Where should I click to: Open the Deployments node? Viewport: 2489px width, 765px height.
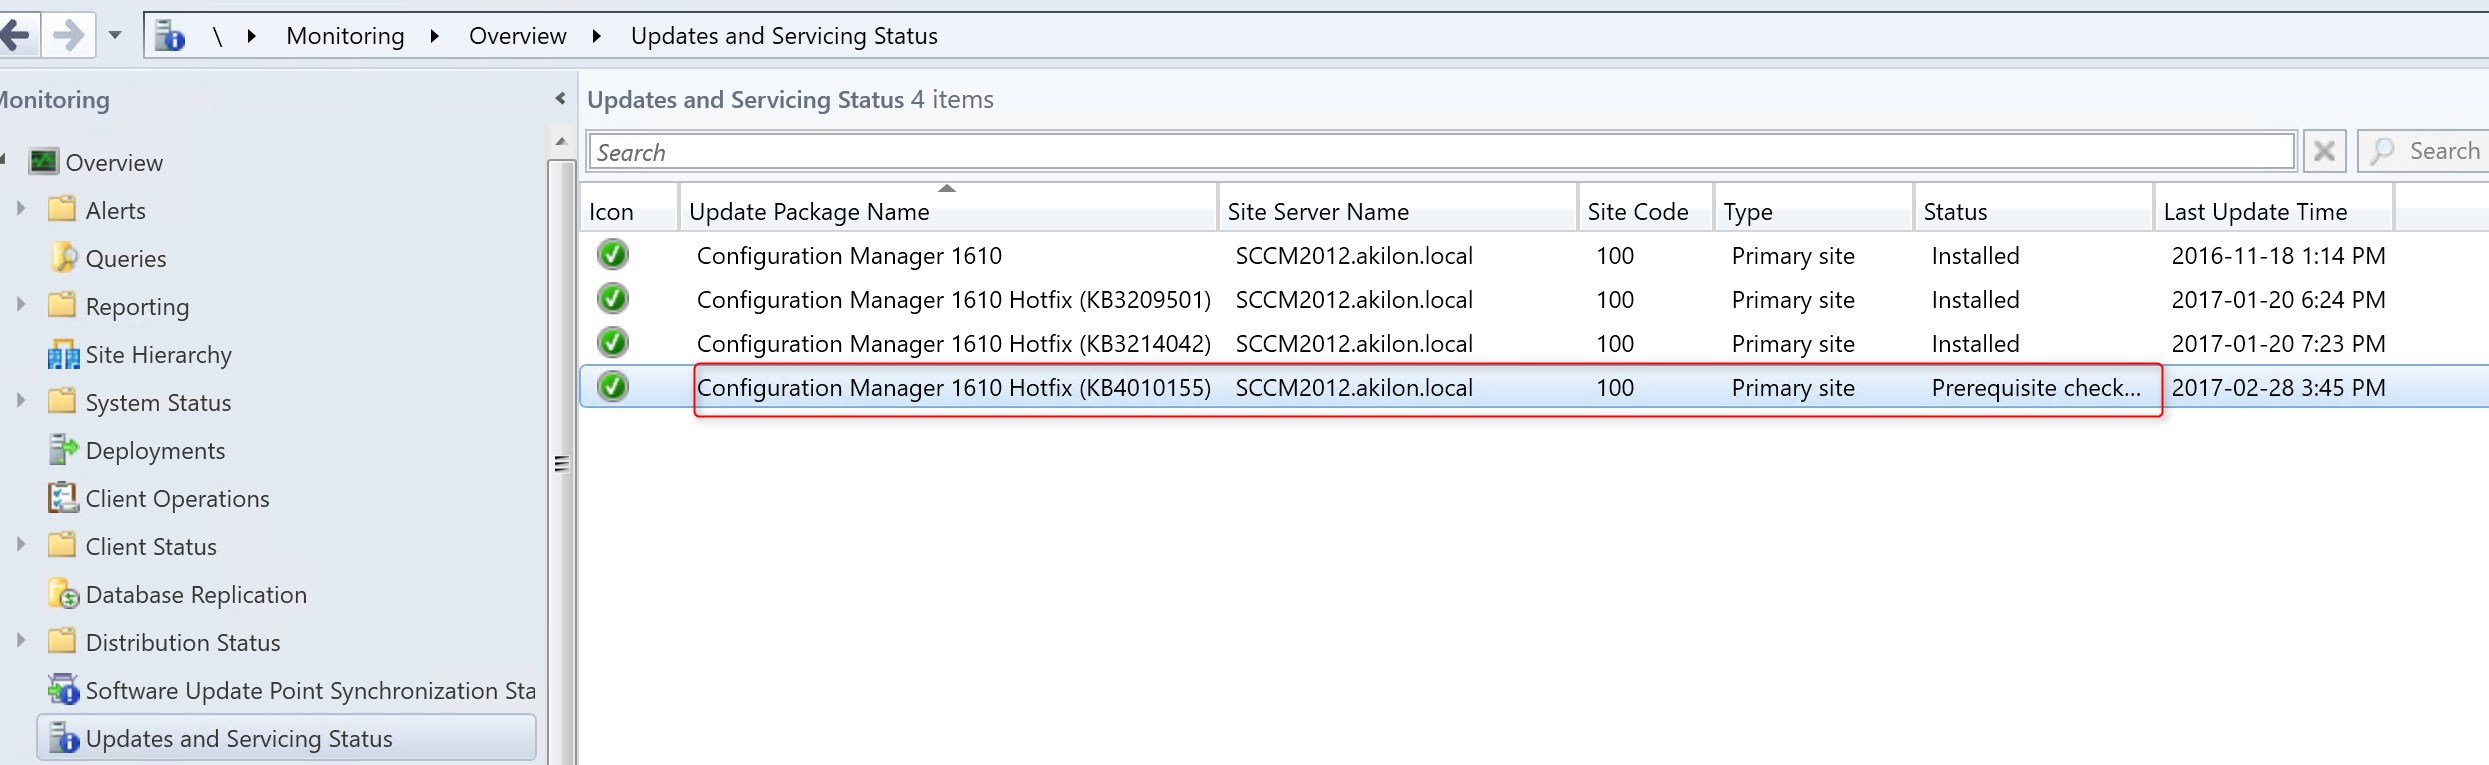pyautogui.click(x=155, y=451)
